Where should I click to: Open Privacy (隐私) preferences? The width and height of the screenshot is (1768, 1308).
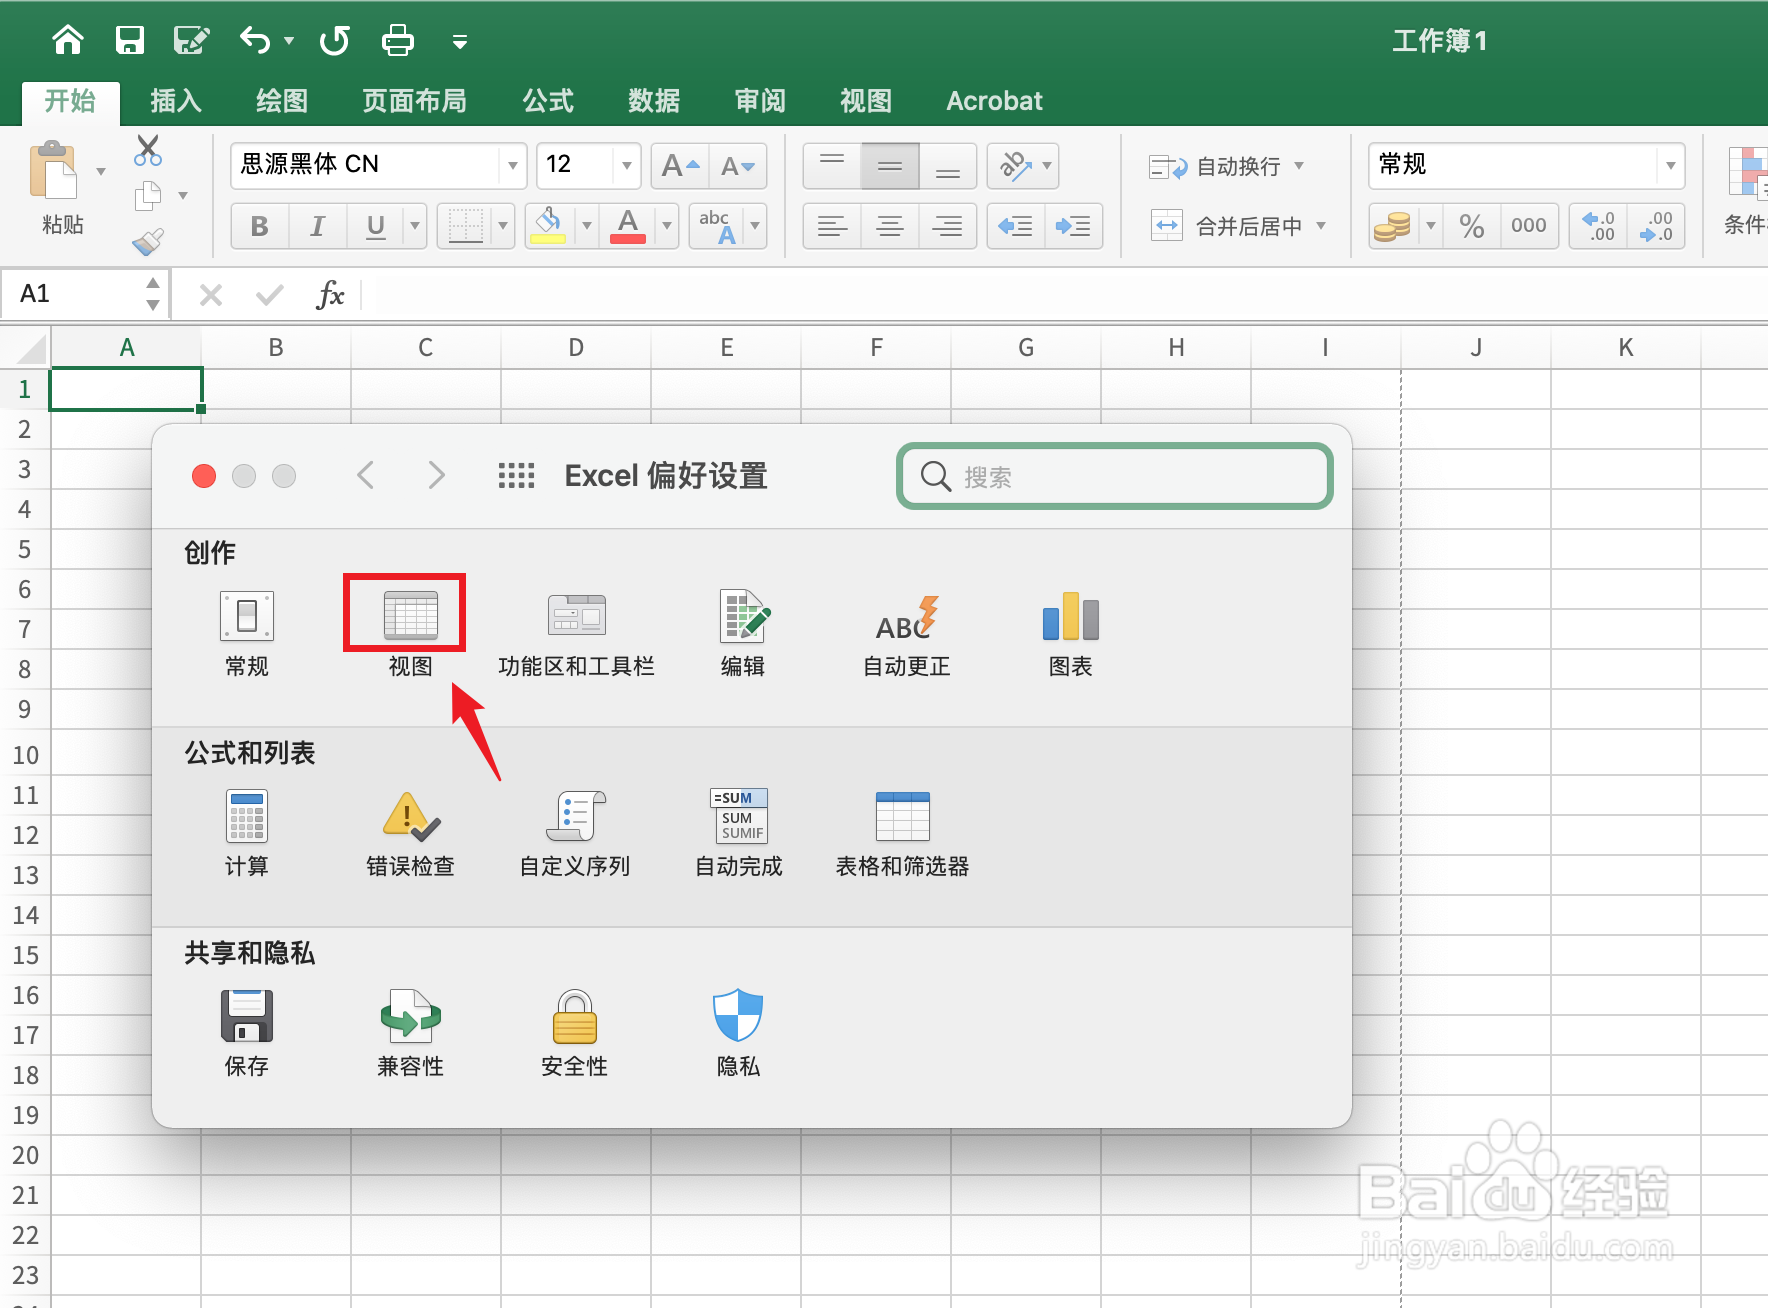pos(738,1033)
